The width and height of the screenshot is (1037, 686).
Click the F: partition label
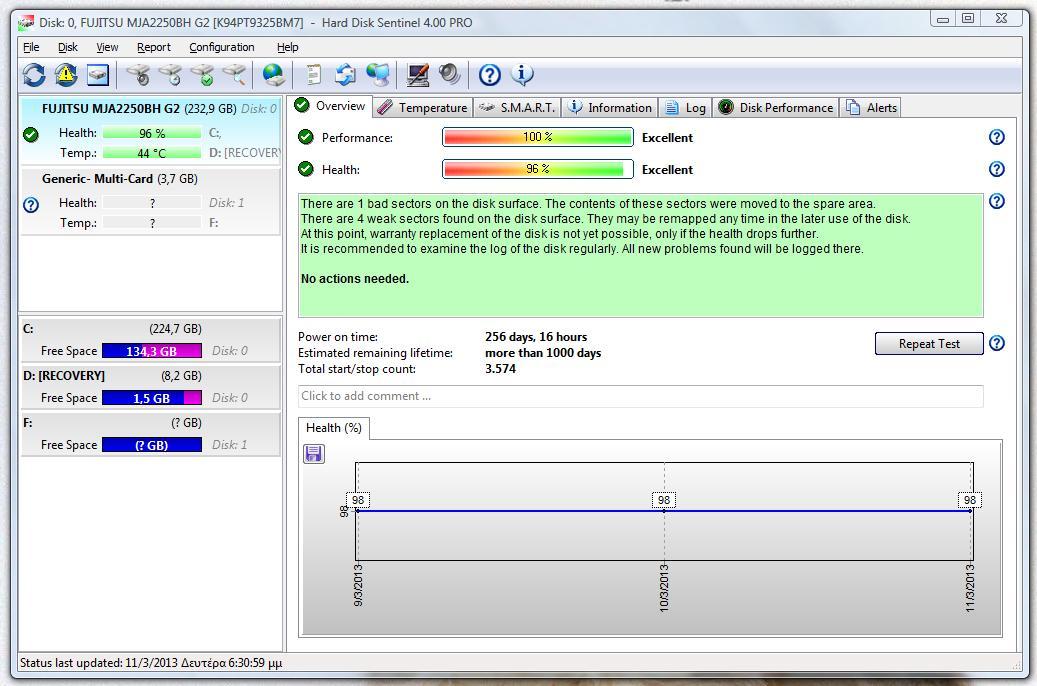[x=28, y=423]
